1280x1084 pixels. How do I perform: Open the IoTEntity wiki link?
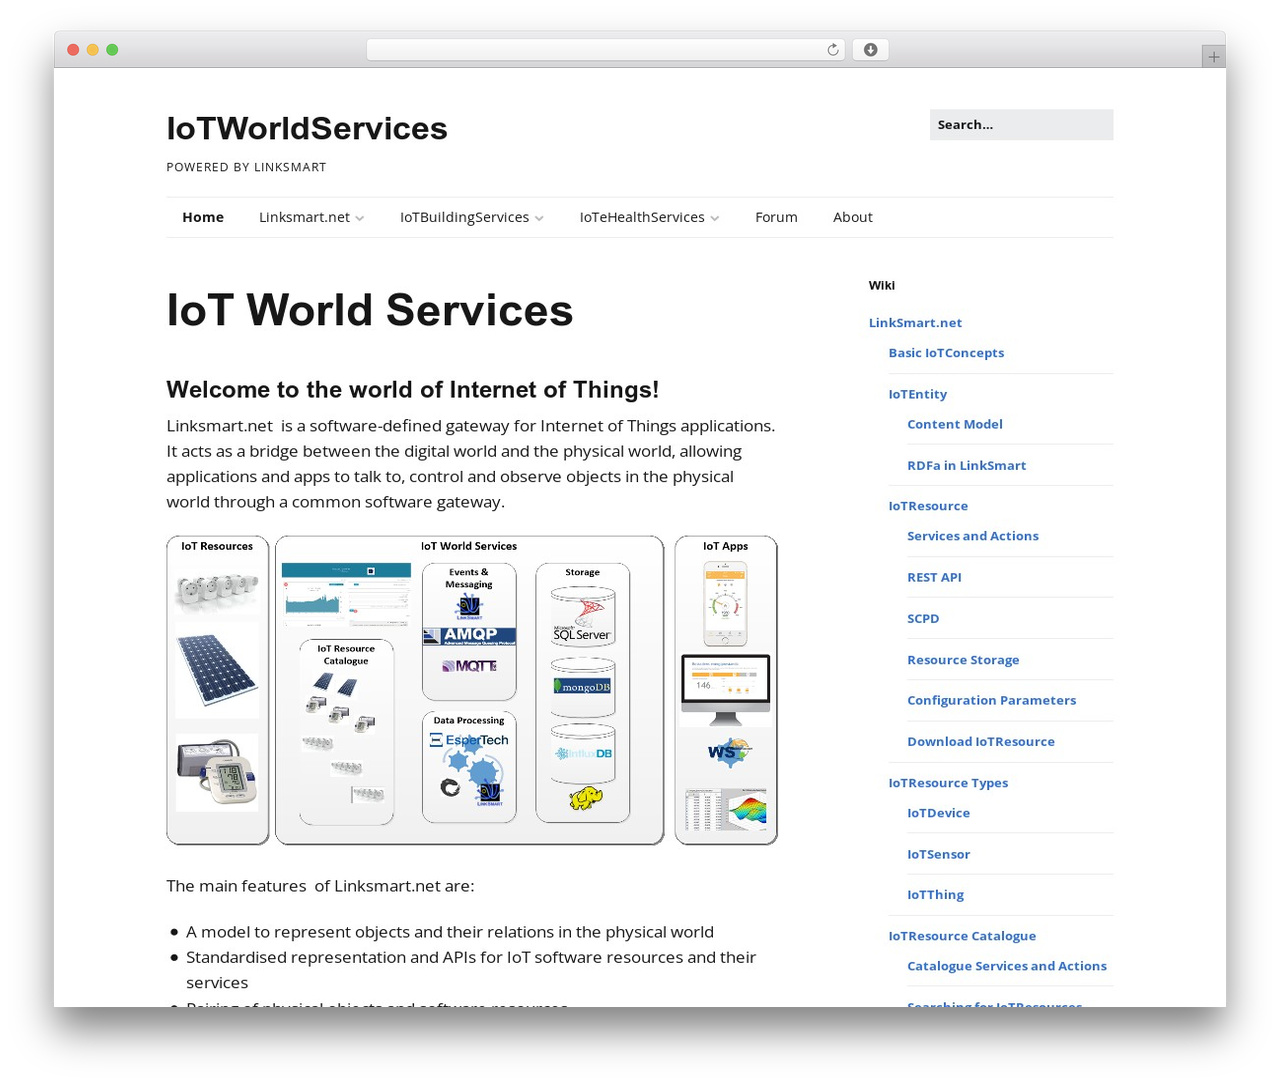click(x=917, y=394)
